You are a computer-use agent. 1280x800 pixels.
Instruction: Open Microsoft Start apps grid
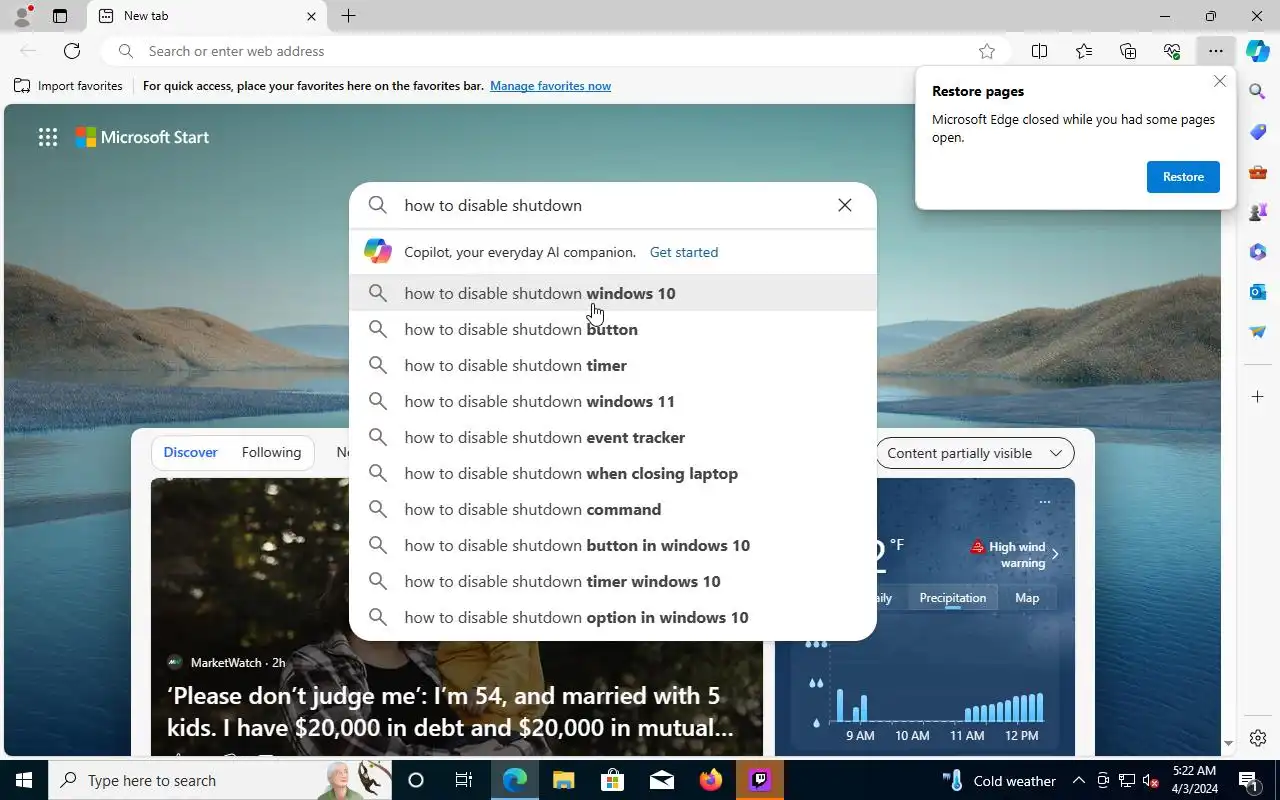[48, 137]
